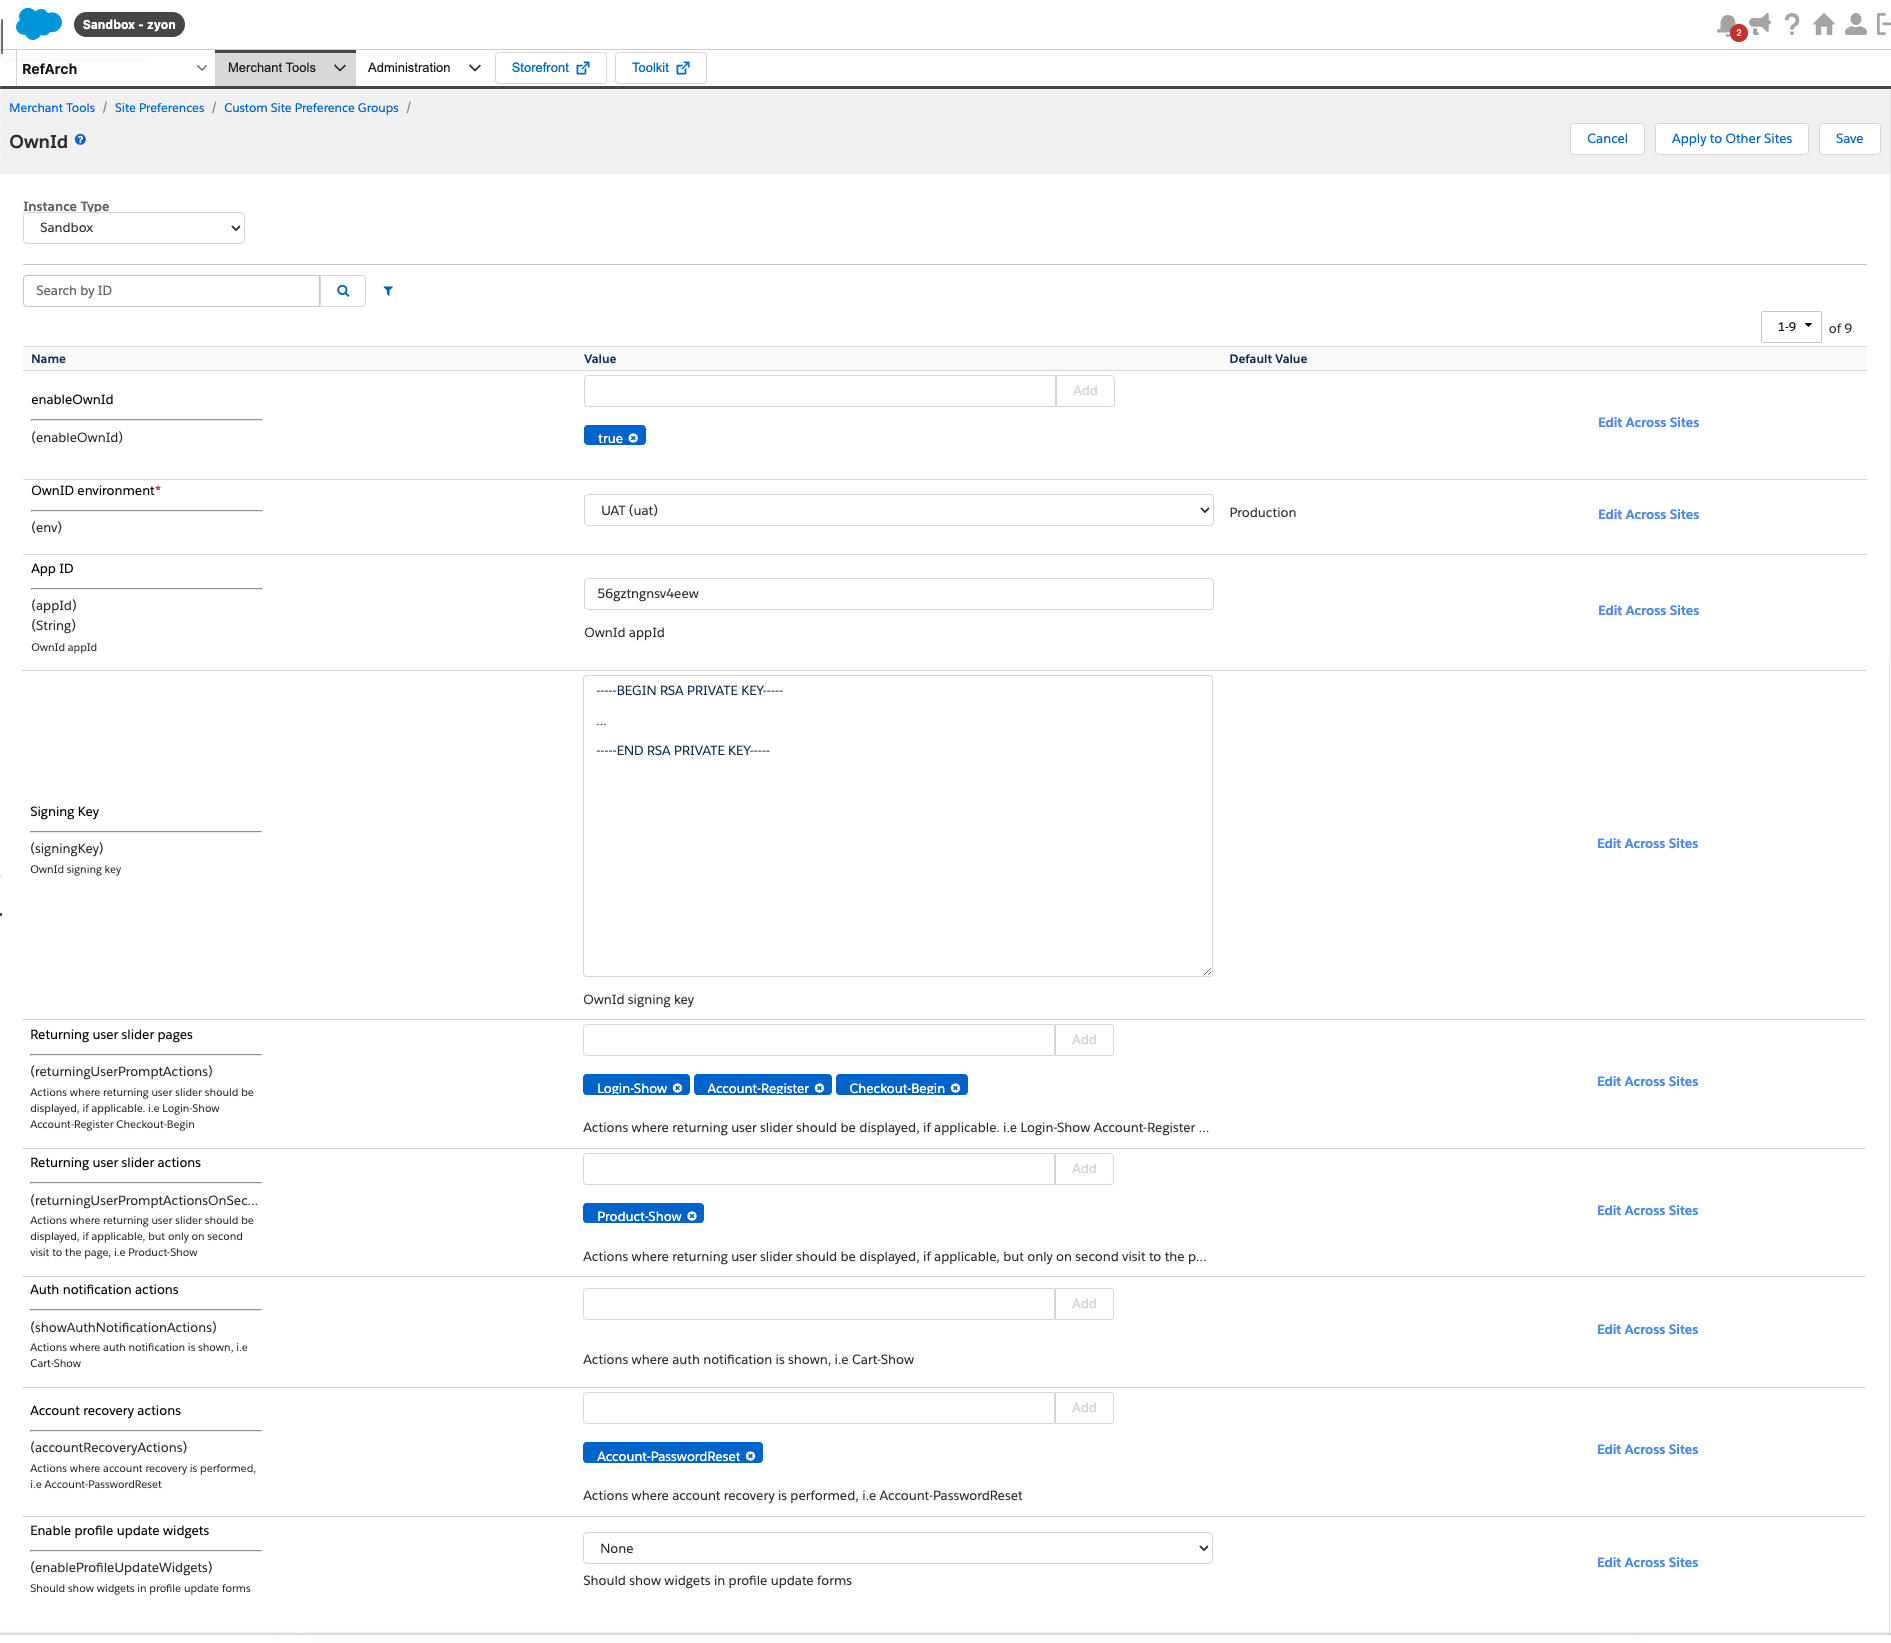Remove the Account-Register tag
The width and height of the screenshot is (1891, 1643).
819,1088
